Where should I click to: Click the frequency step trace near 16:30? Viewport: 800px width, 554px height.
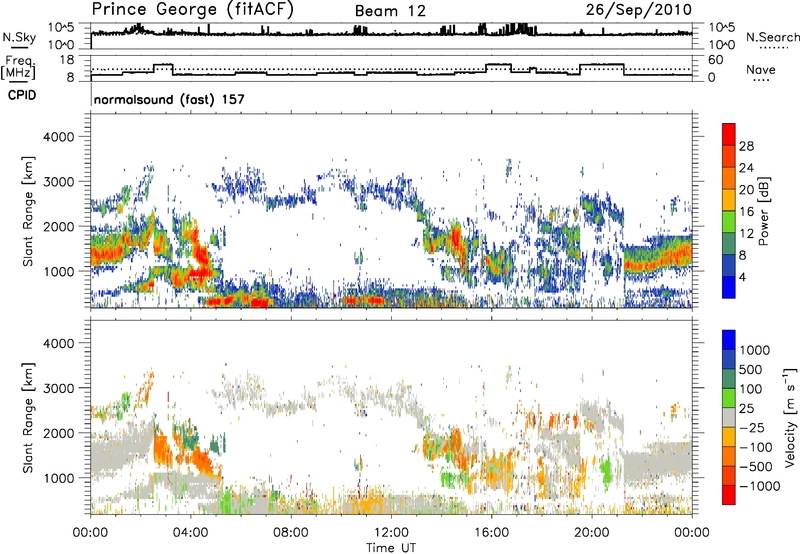click(x=498, y=65)
